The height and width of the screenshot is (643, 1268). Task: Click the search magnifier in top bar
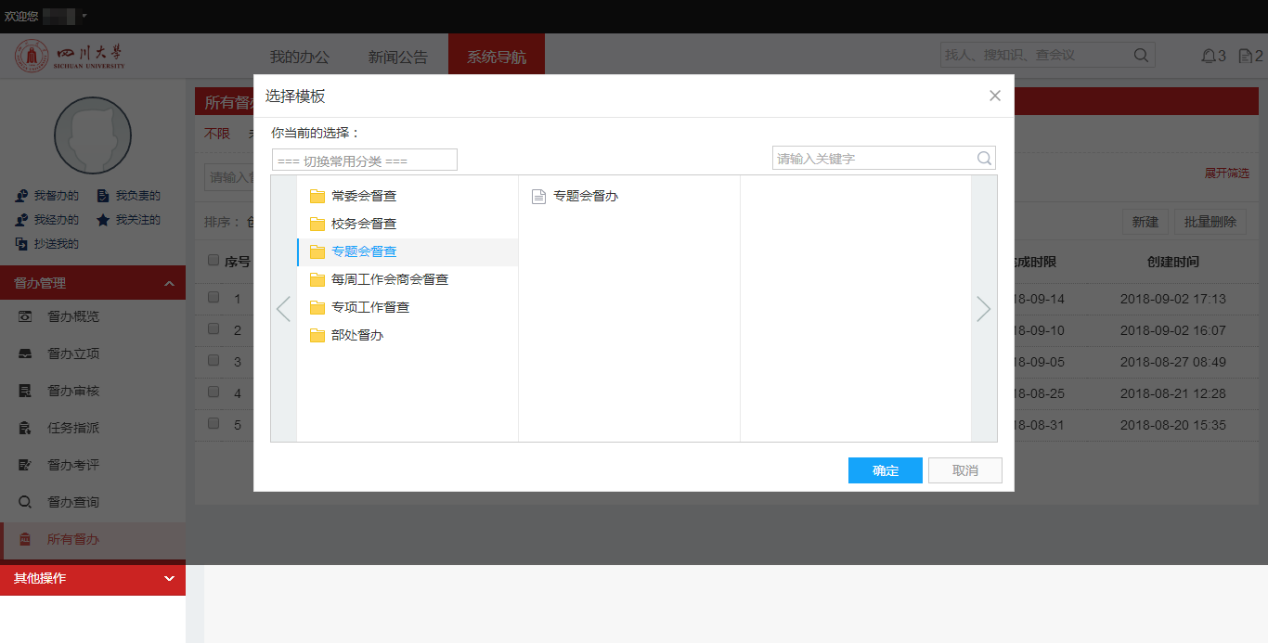point(1141,55)
